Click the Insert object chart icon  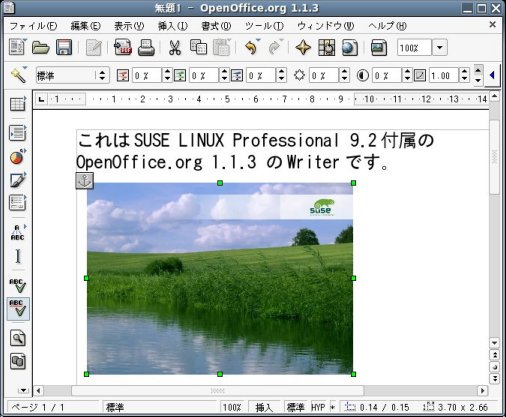pyautogui.click(x=18, y=157)
